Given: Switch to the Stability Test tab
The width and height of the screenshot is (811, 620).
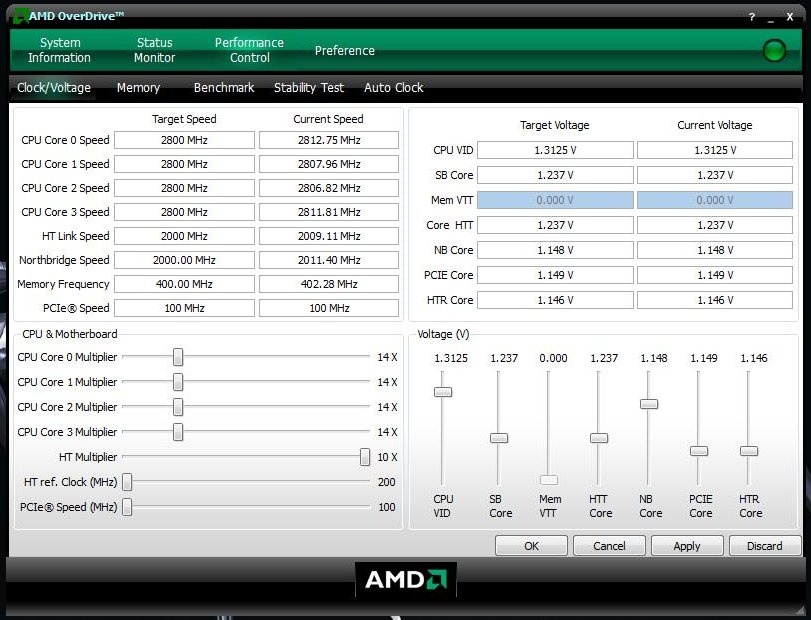Looking at the screenshot, I should coord(309,88).
